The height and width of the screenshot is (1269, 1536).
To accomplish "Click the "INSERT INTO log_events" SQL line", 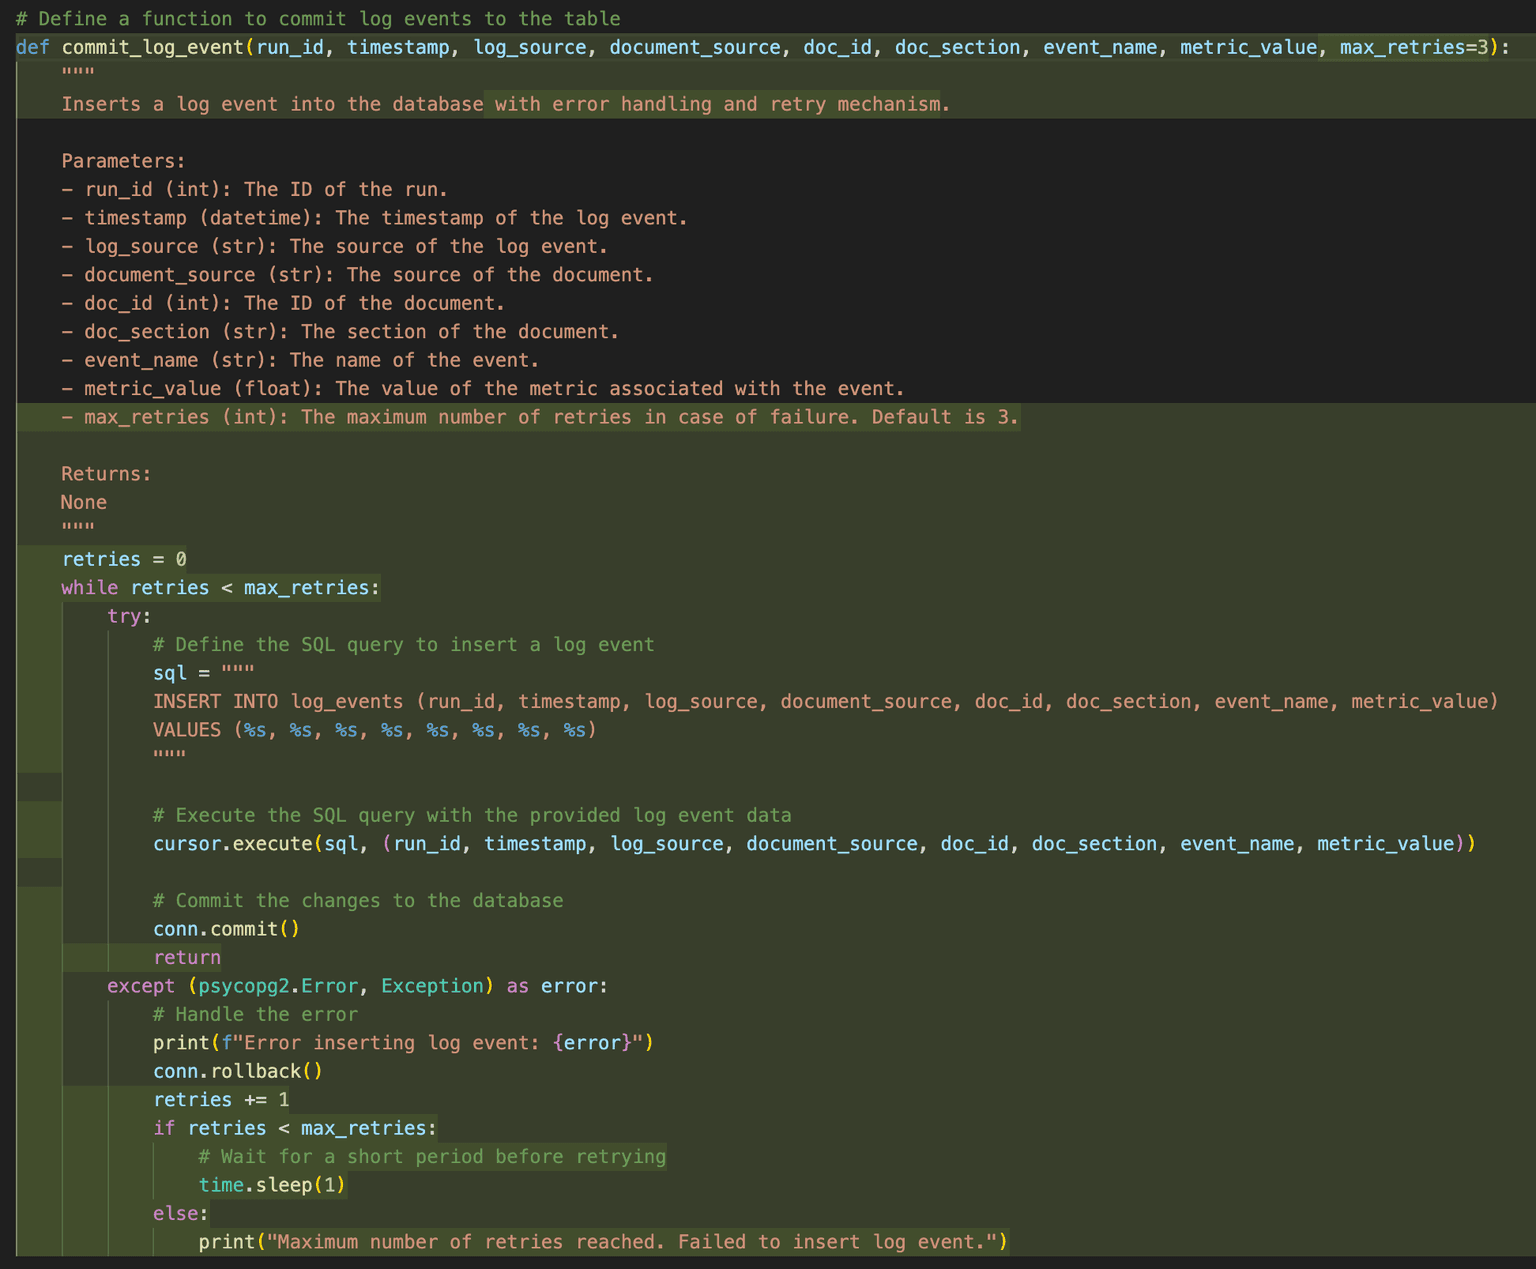I will 826,702.
